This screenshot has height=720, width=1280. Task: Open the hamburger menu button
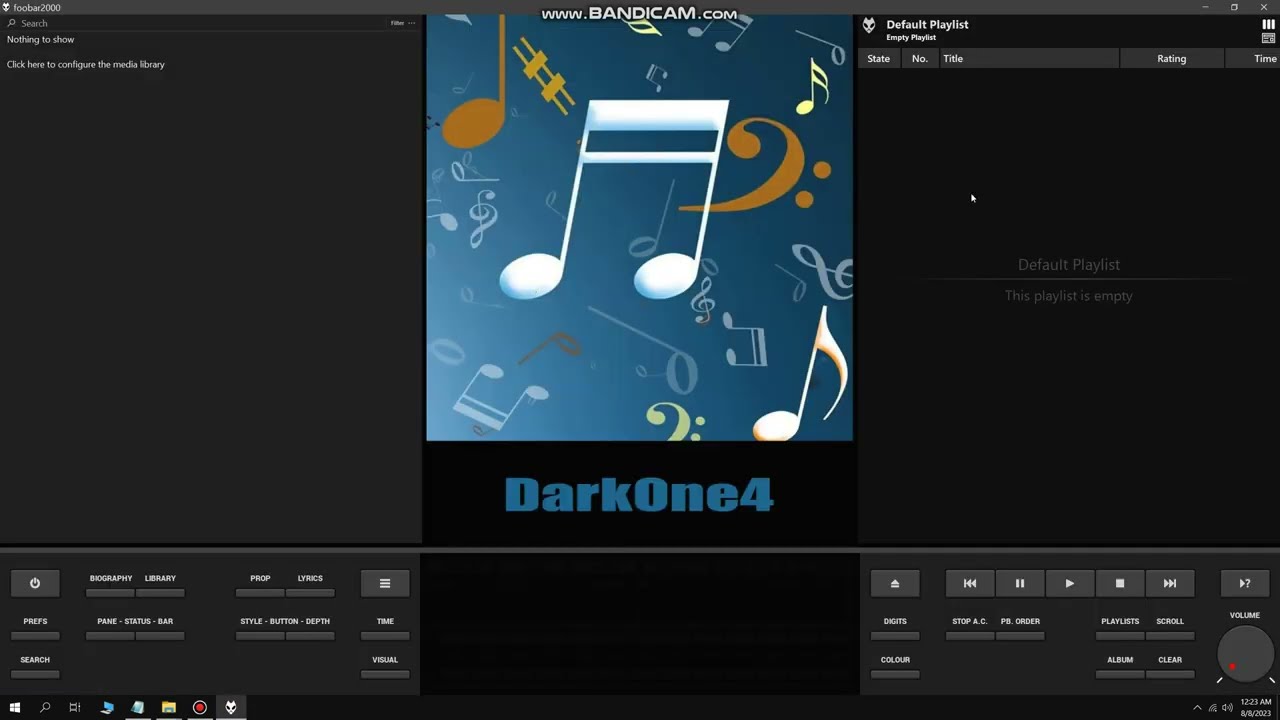click(385, 583)
